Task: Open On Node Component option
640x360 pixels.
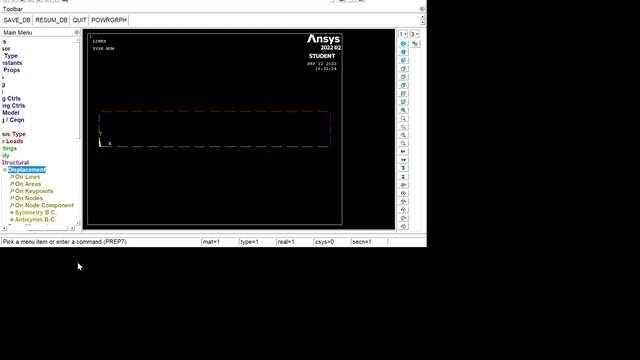Action: [x=44, y=205]
